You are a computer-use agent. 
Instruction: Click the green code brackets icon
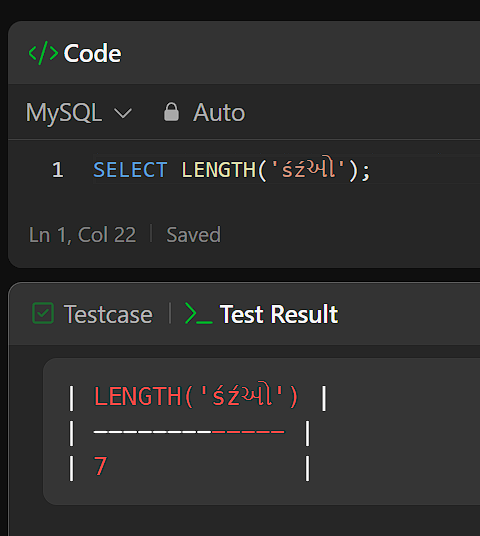tap(43, 53)
